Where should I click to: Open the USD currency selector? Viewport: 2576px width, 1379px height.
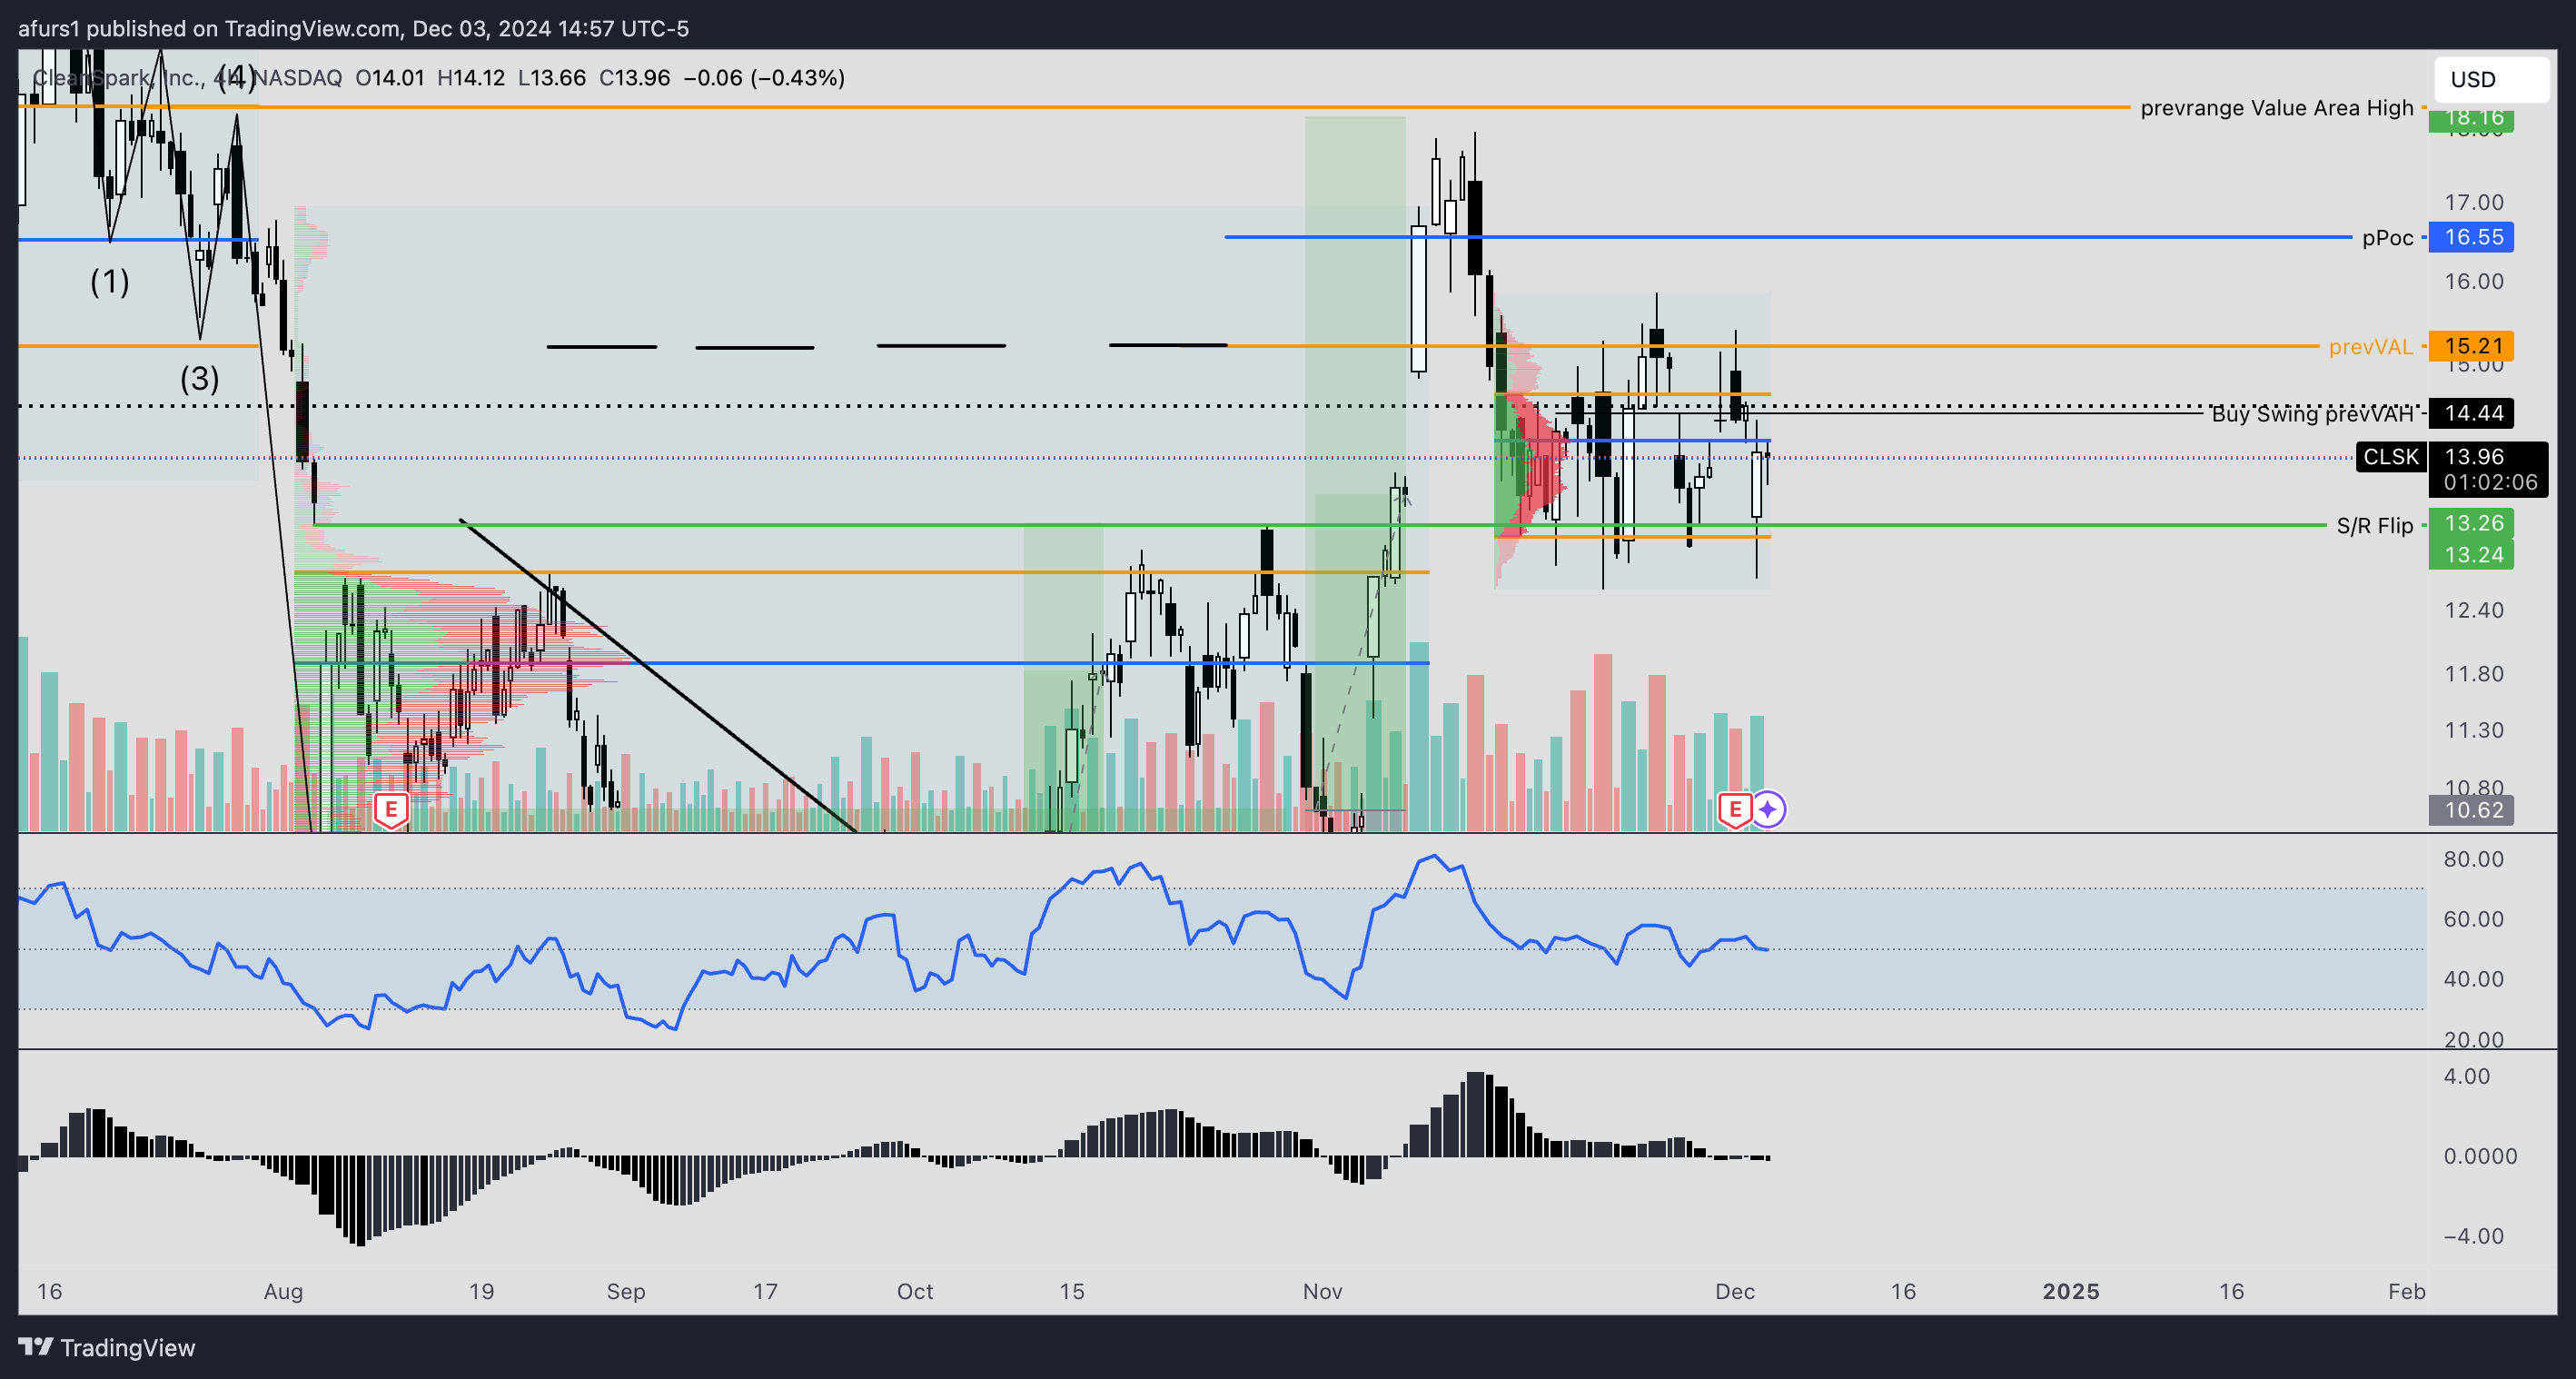pyautogui.click(x=2491, y=79)
